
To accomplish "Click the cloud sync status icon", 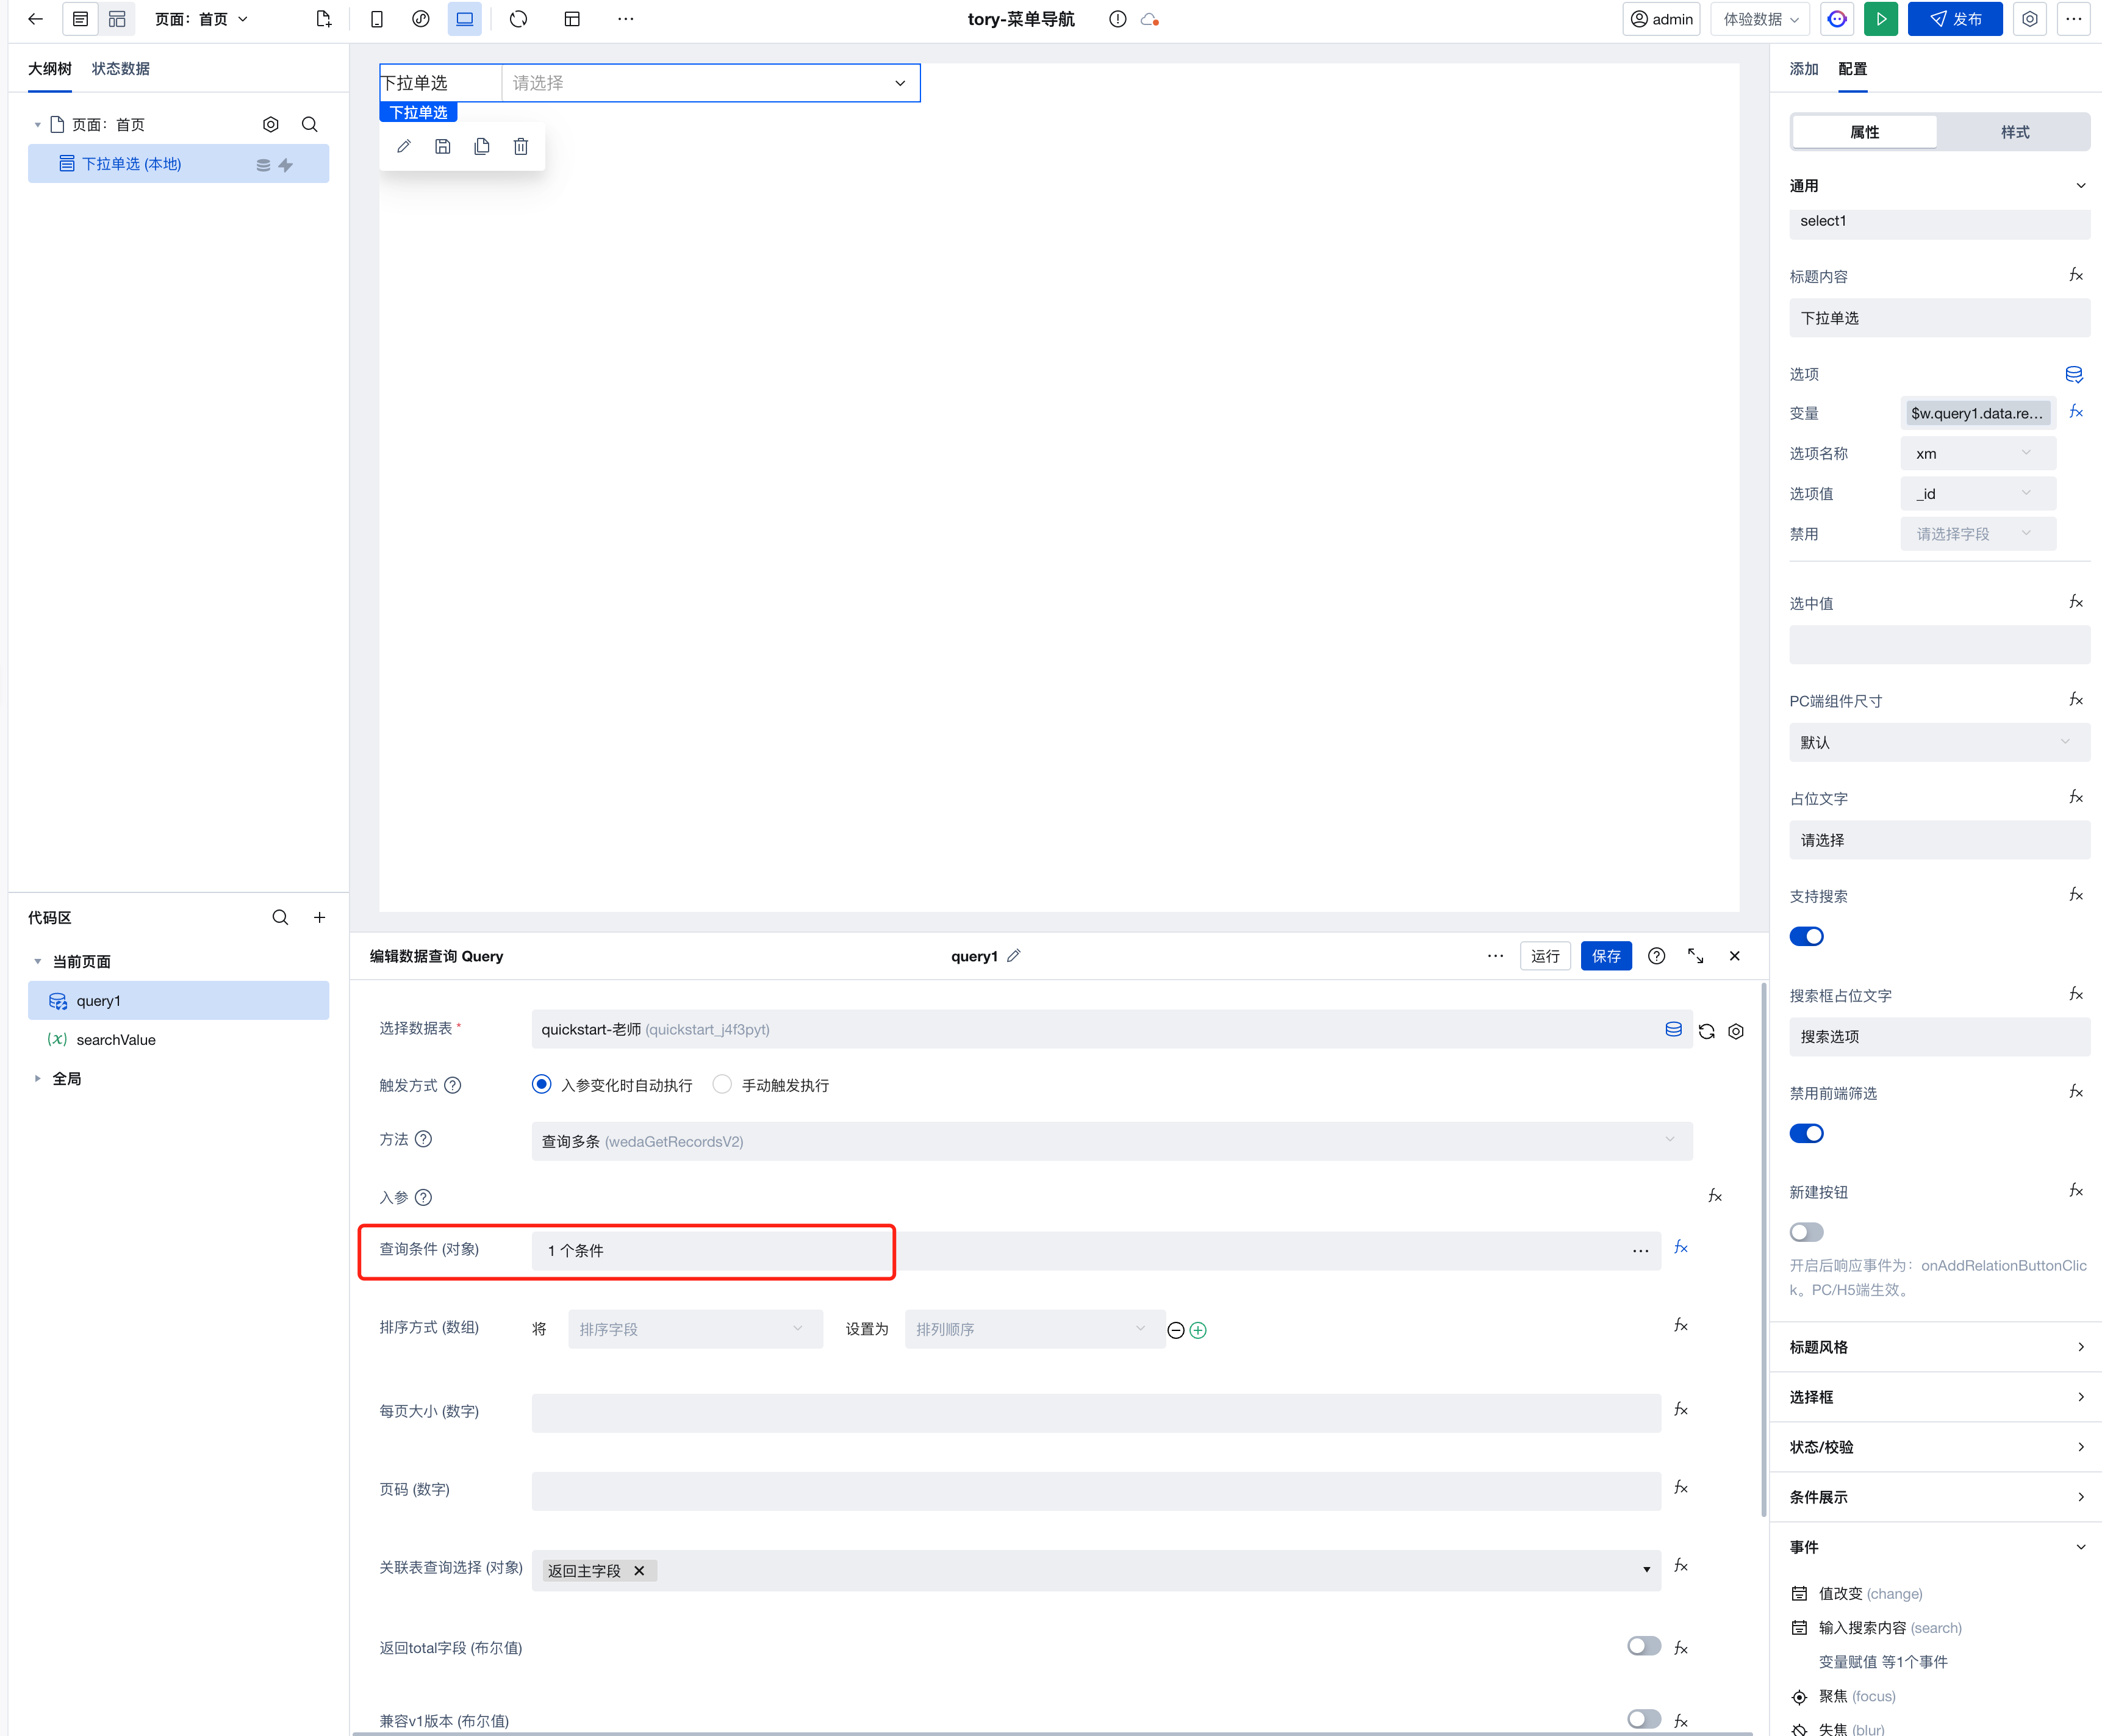I will tap(1149, 19).
